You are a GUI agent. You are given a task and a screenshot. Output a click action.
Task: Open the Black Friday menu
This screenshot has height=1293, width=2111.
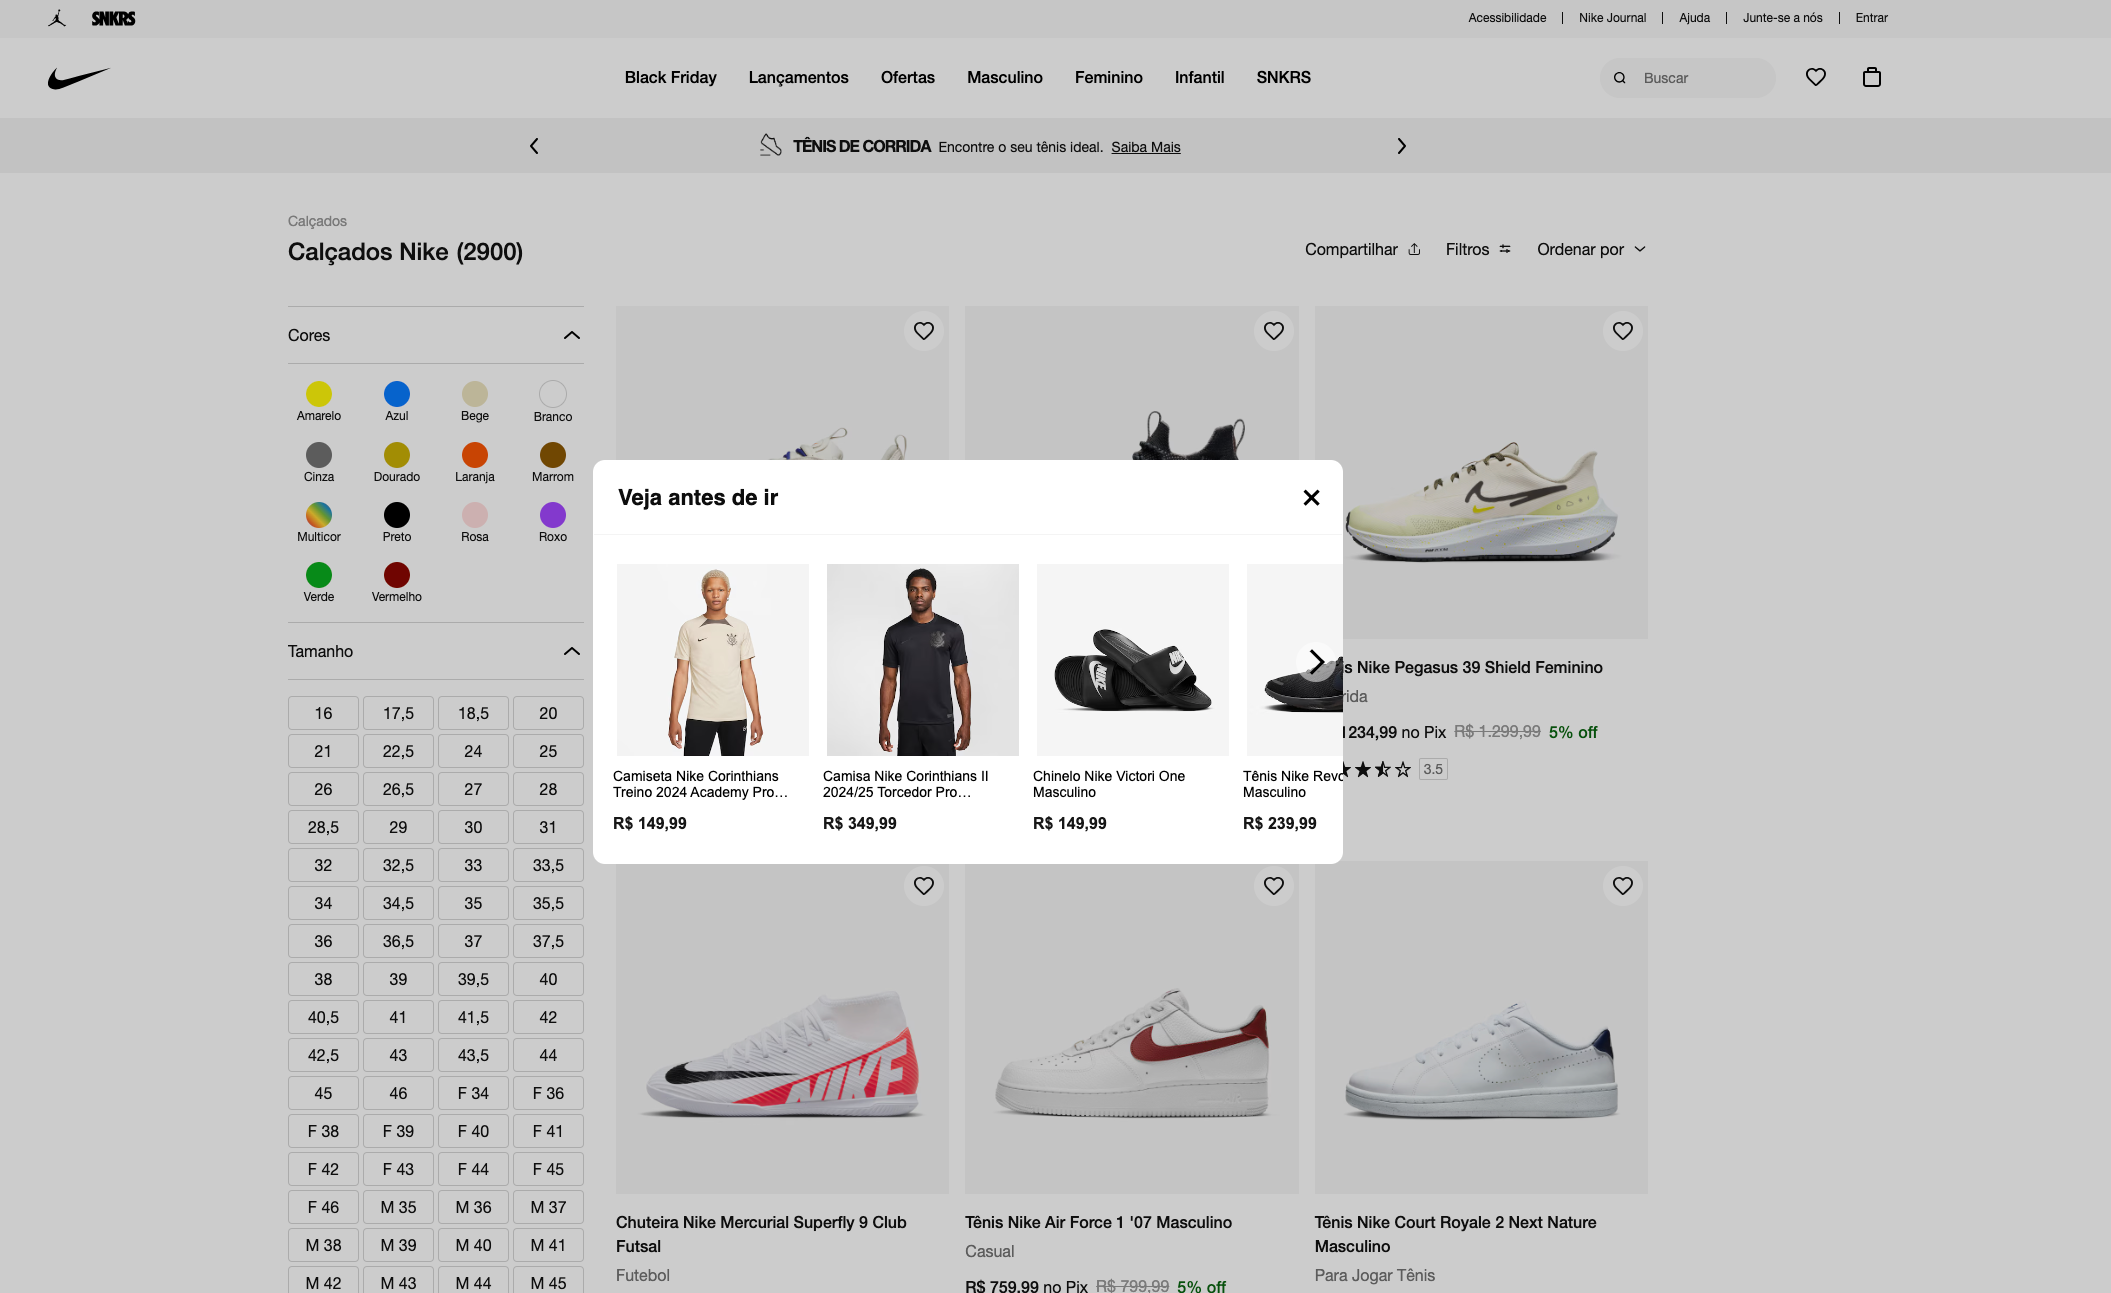pos(670,77)
